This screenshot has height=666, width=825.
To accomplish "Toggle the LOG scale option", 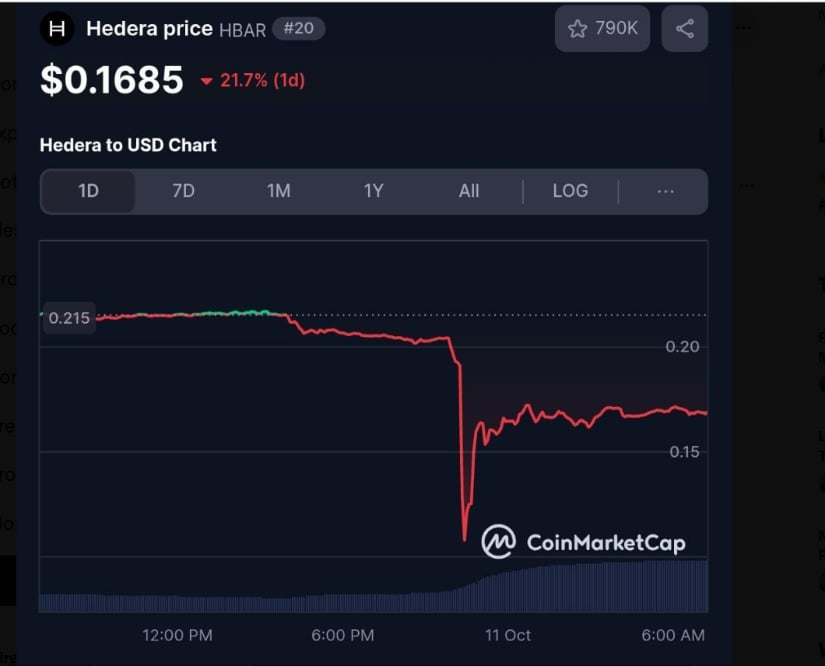I will coord(570,191).
